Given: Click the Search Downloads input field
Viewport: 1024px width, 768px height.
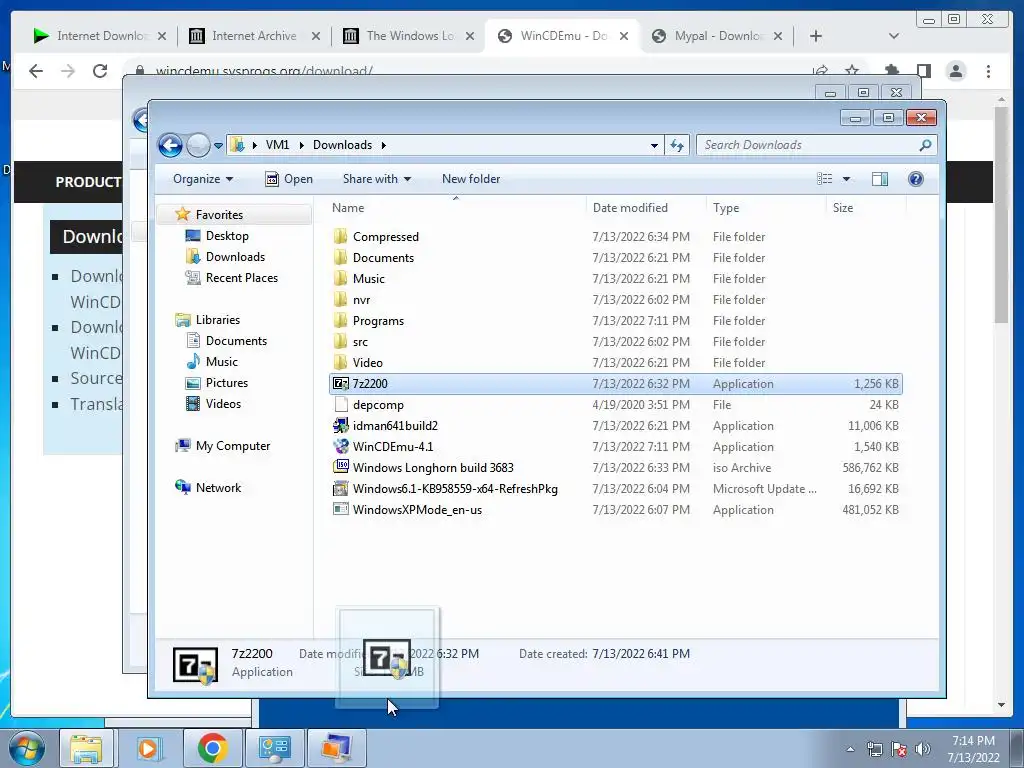Looking at the screenshot, I should tap(807, 145).
